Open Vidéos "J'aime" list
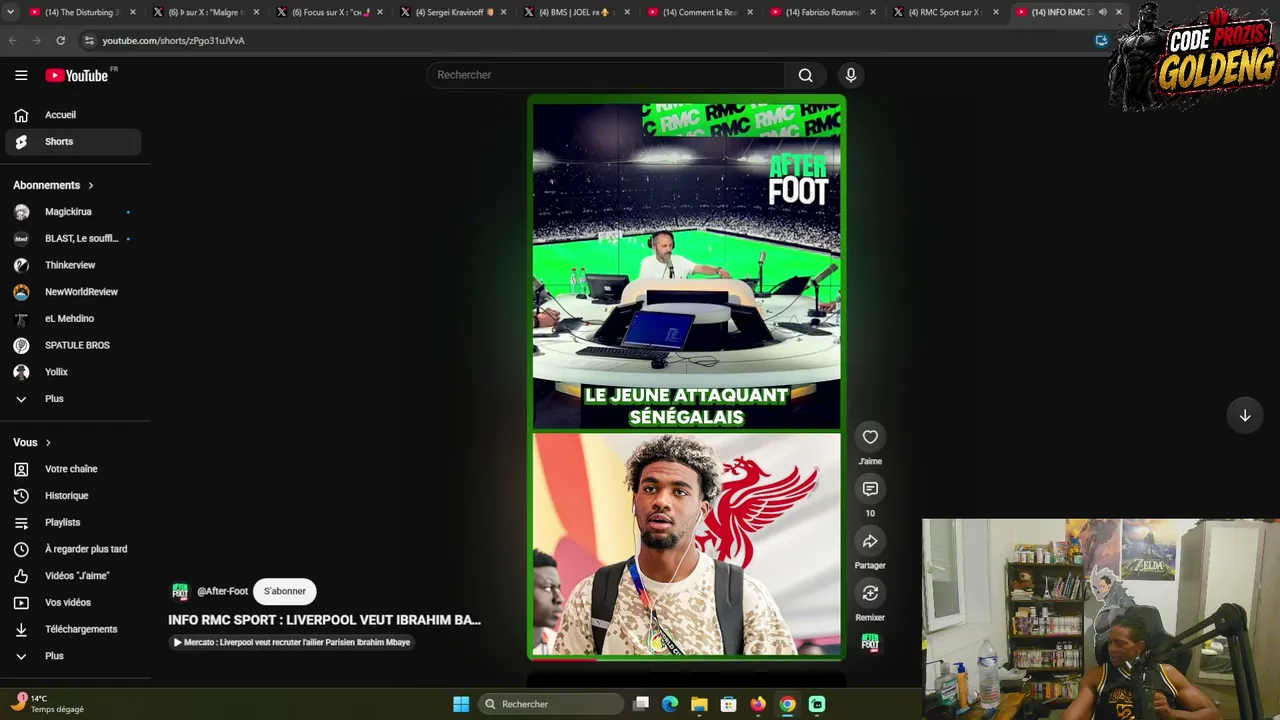Viewport: 1280px width, 720px height. pos(73,576)
